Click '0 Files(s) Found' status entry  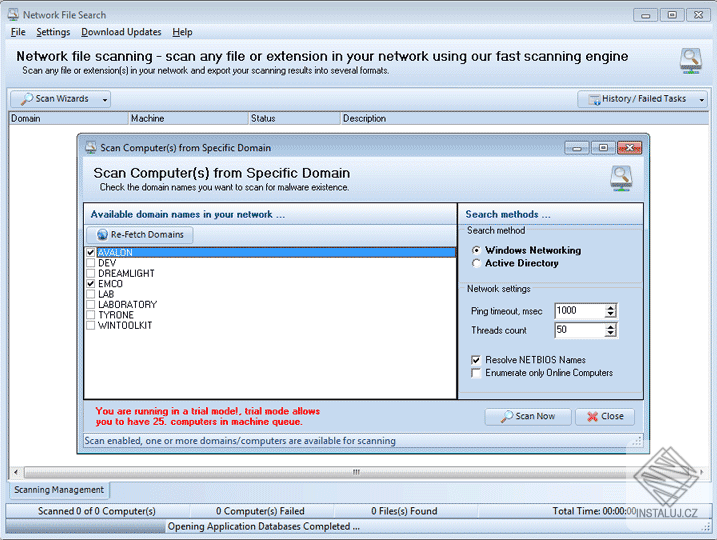[404, 511]
